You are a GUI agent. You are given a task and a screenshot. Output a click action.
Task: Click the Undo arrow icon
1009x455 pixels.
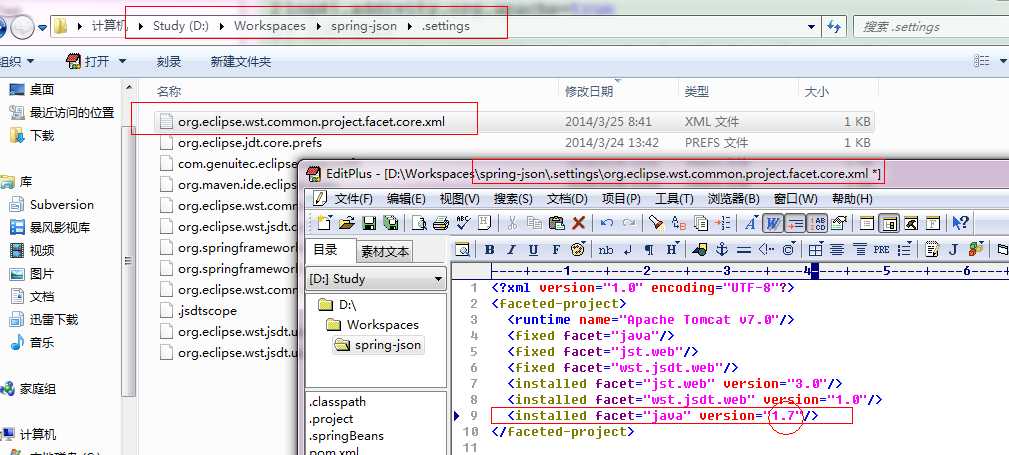(x=607, y=223)
